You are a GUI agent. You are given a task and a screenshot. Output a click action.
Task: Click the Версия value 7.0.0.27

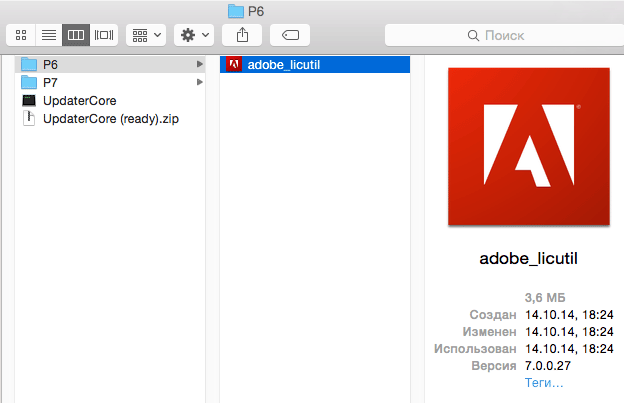[x=548, y=366]
